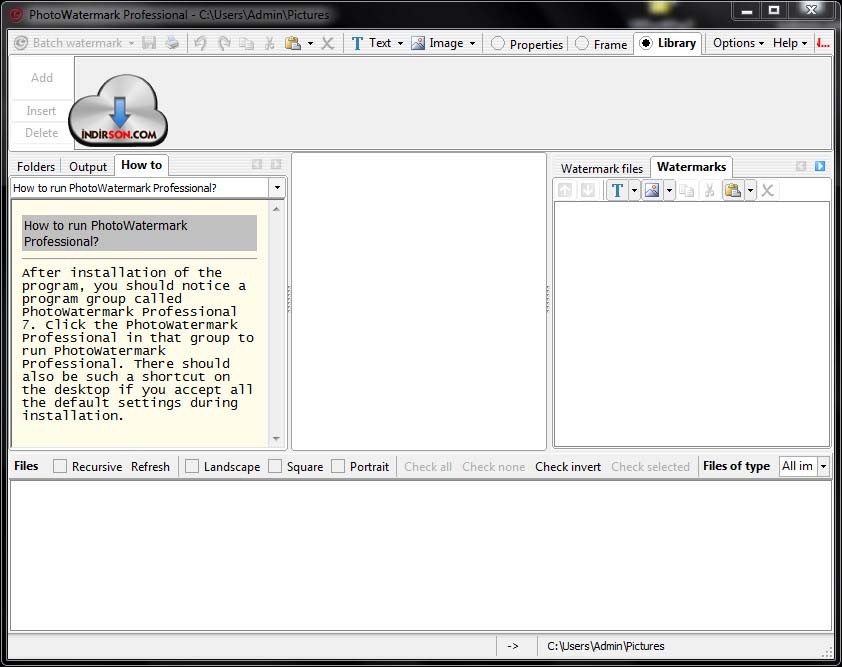Click the Copy icon in main toolbar
Screen dimensions: 842x667
click(246, 44)
